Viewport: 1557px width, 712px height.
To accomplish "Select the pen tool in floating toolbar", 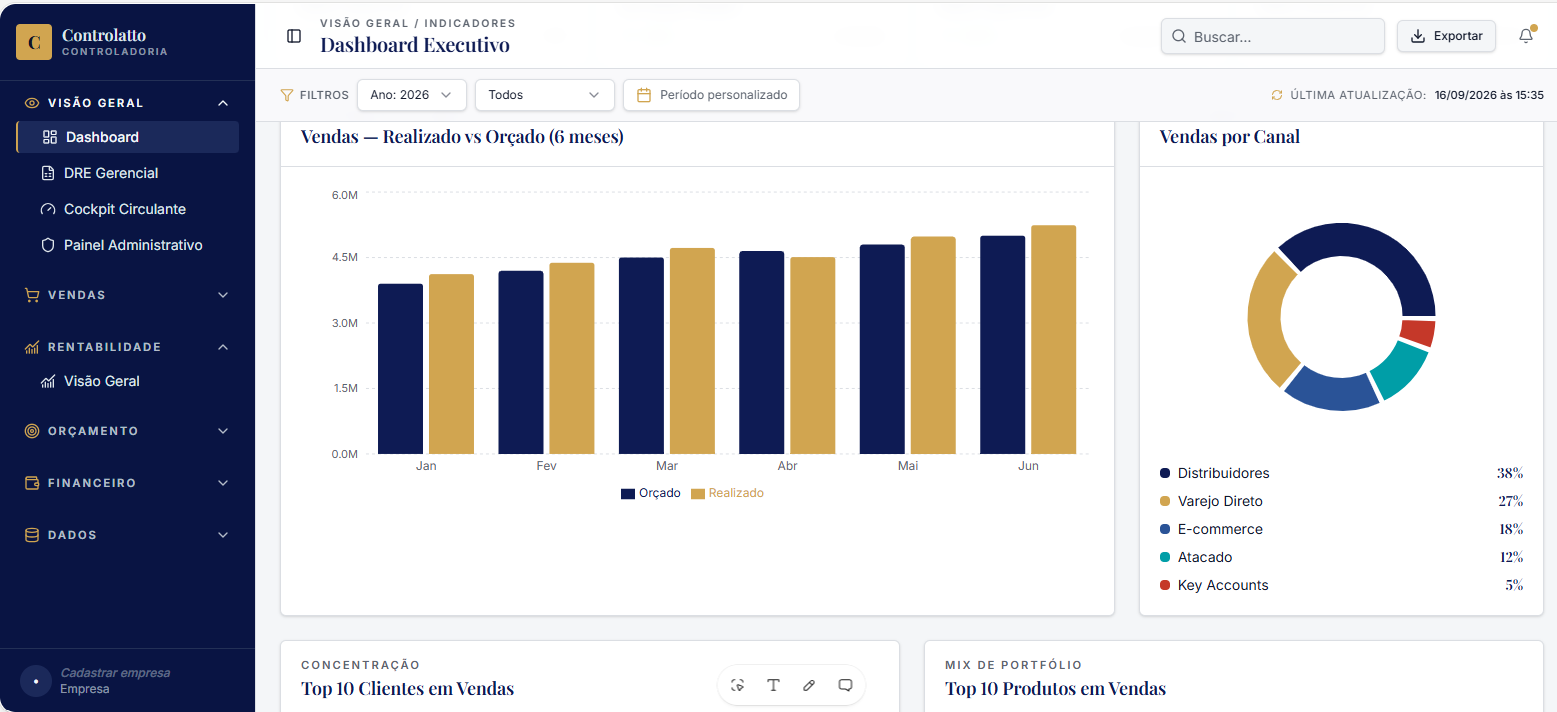I will pyautogui.click(x=809, y=685).
